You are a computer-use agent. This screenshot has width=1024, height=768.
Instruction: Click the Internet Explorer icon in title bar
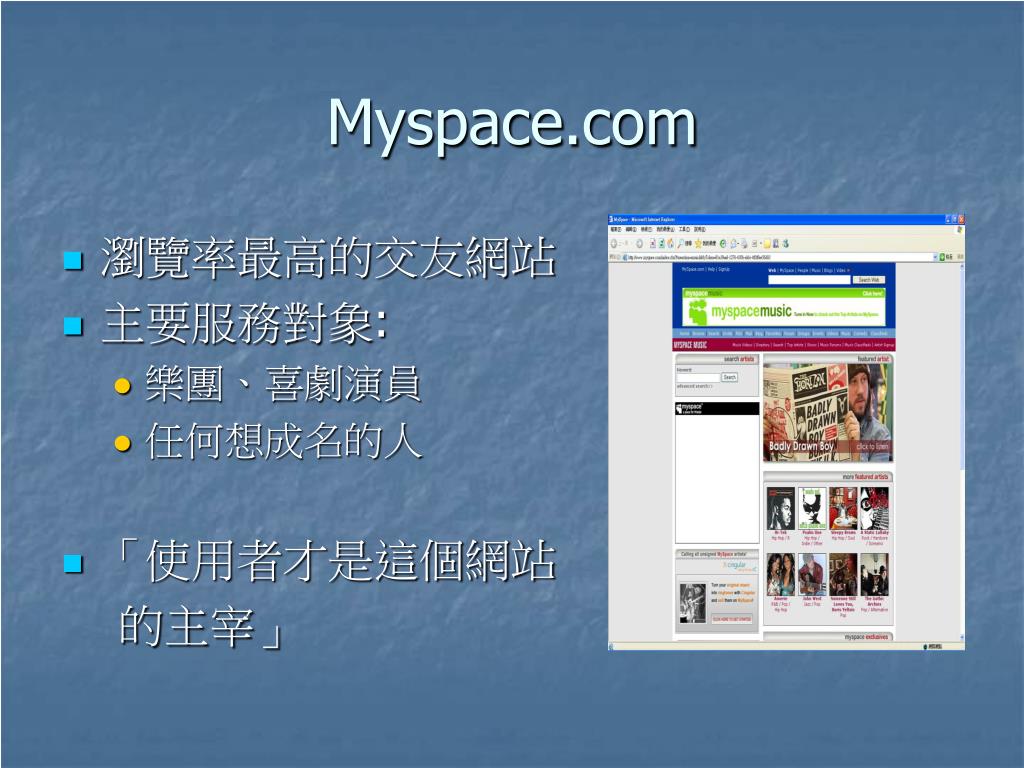point(611,219)
